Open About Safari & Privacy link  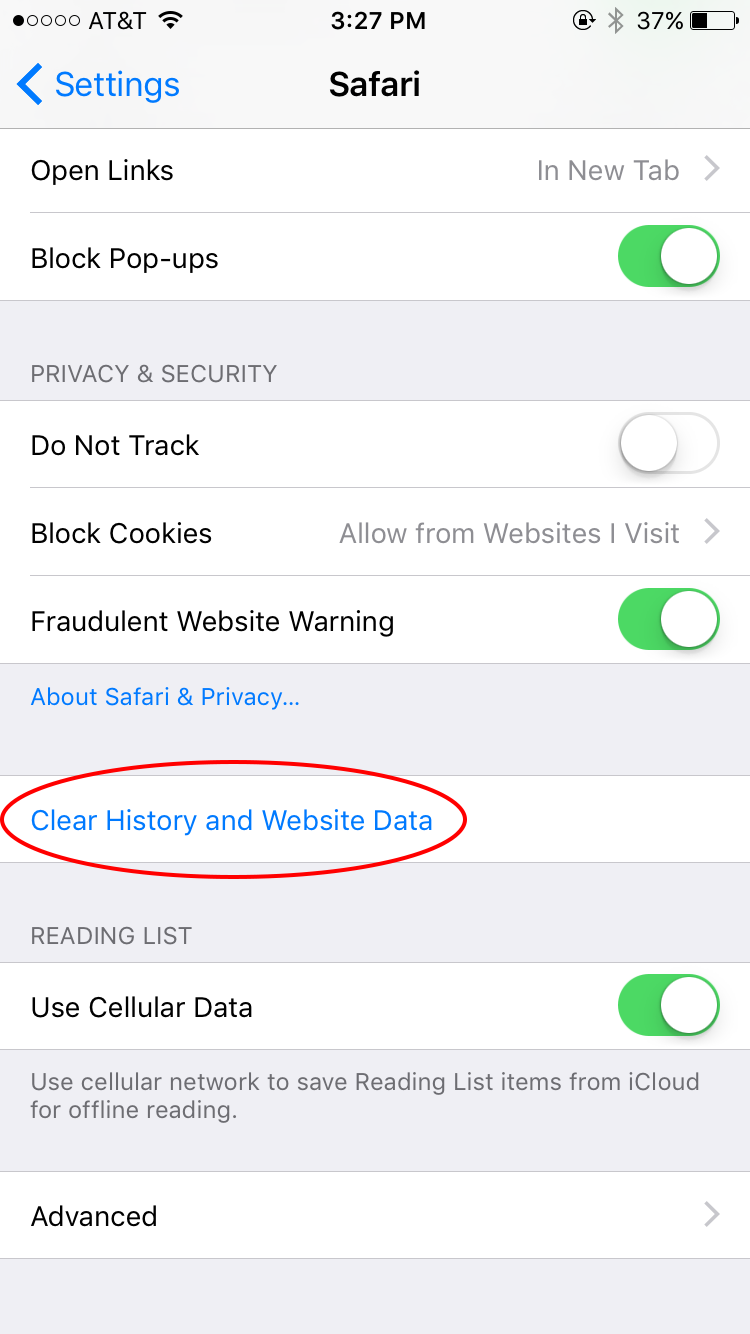[165, 697]
